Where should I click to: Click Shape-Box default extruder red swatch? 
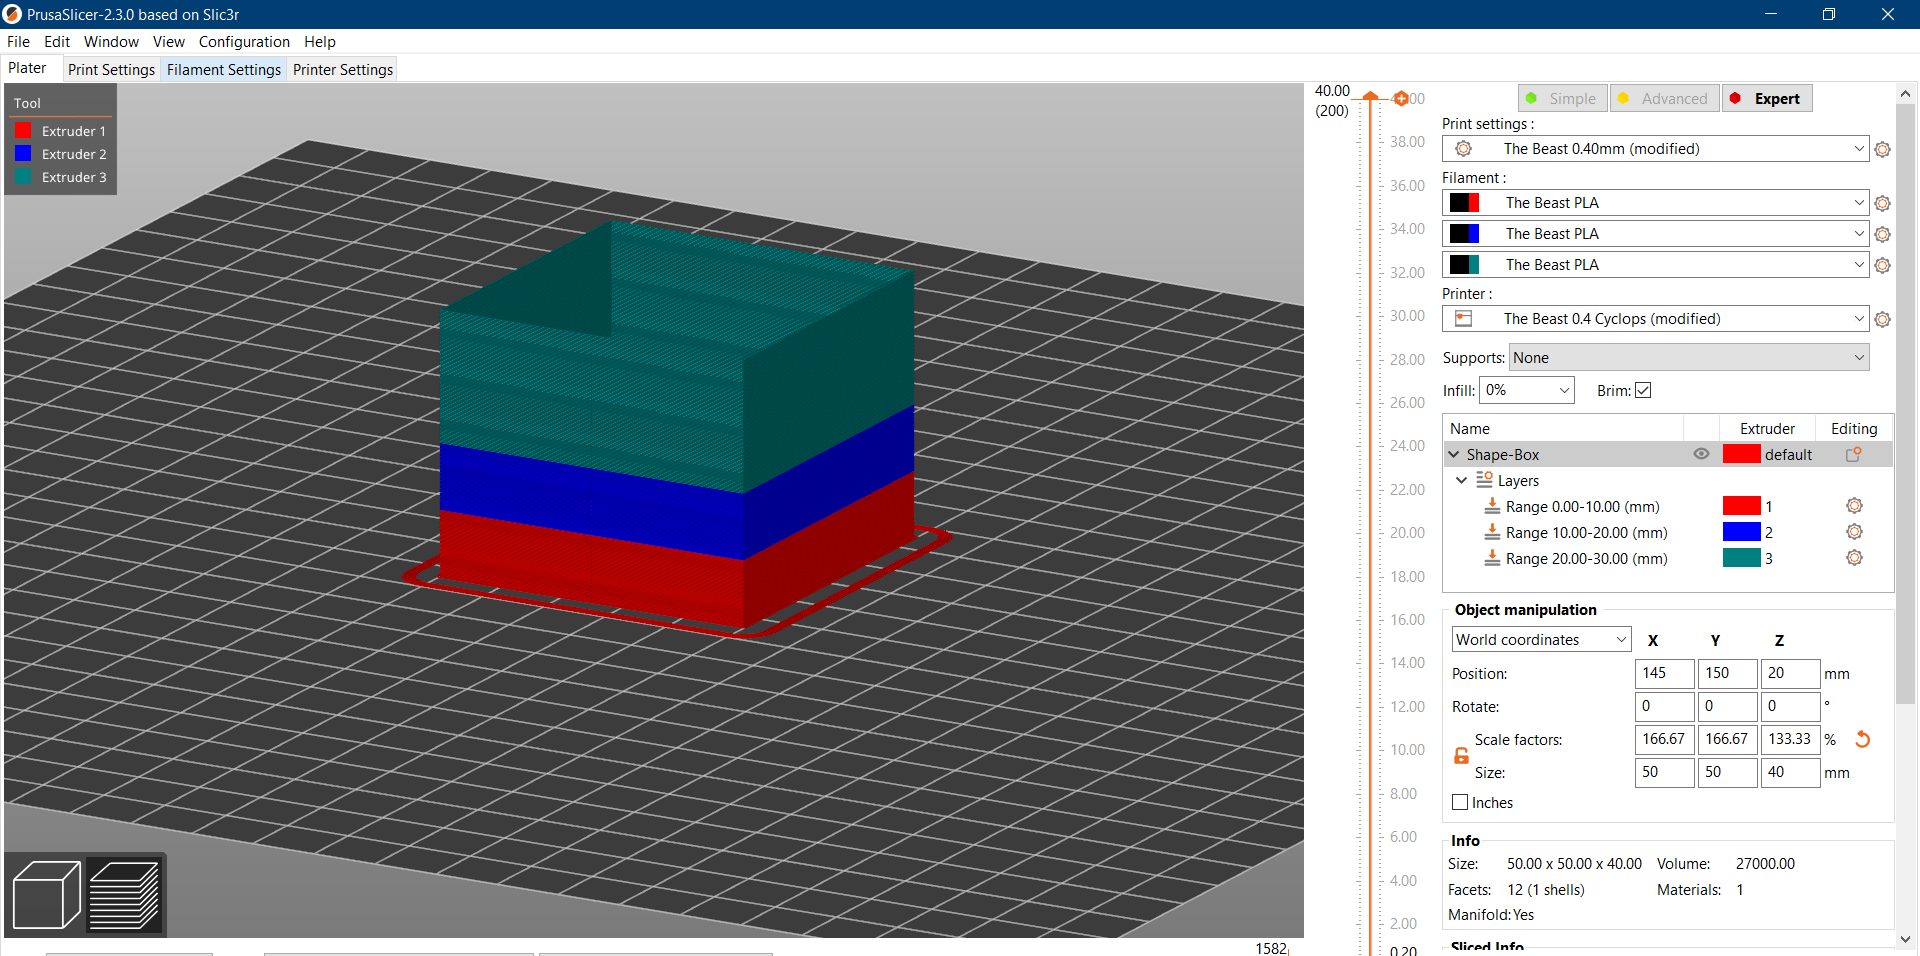point(1741,454)
